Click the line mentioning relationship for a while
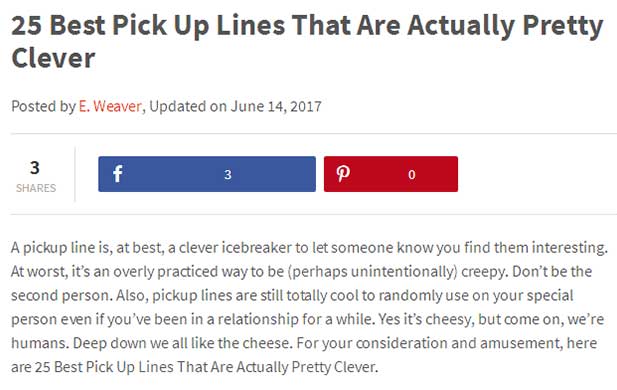Image resolution: width=617 pixels, height=390 pixels. tap(307, 319)
